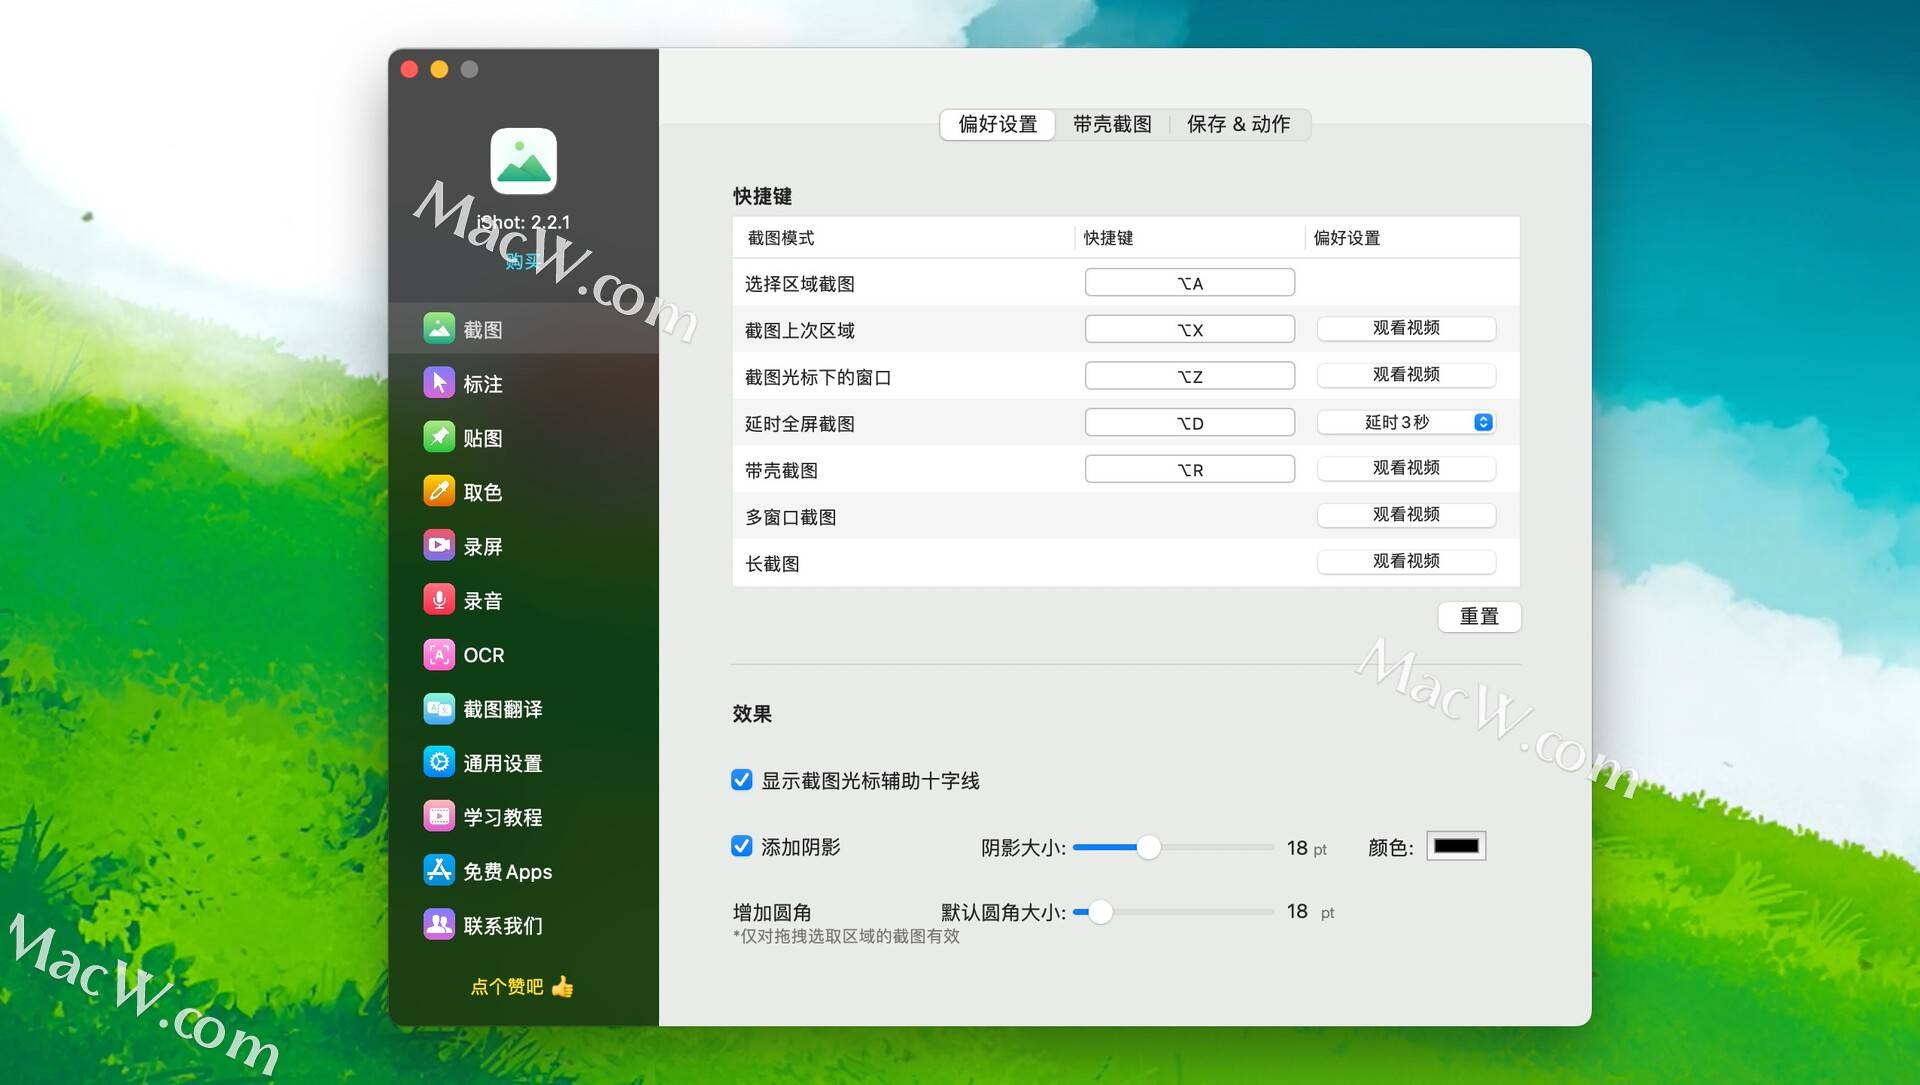Click the 录屏 screen recording icon

coord(438,546)
